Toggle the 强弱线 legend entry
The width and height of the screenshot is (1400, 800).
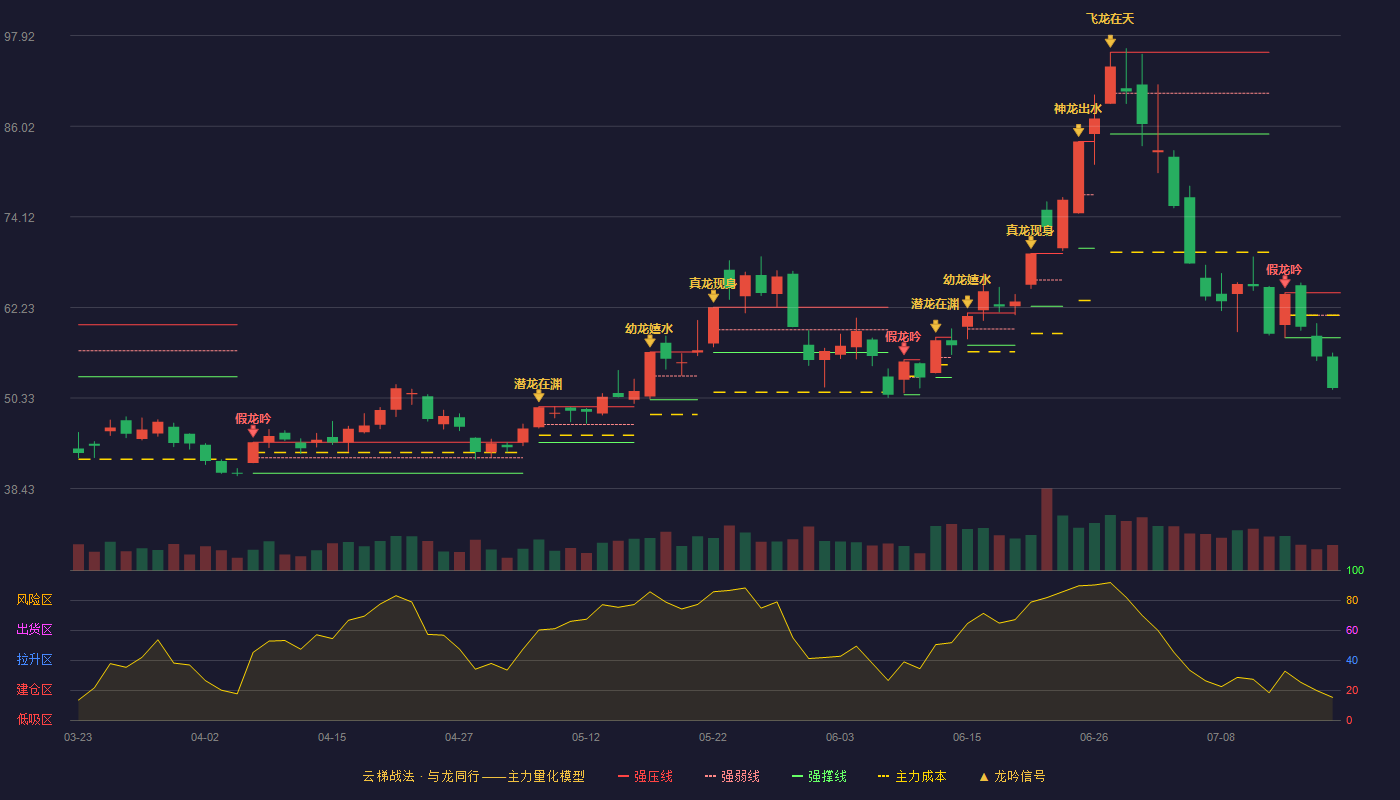732,776
